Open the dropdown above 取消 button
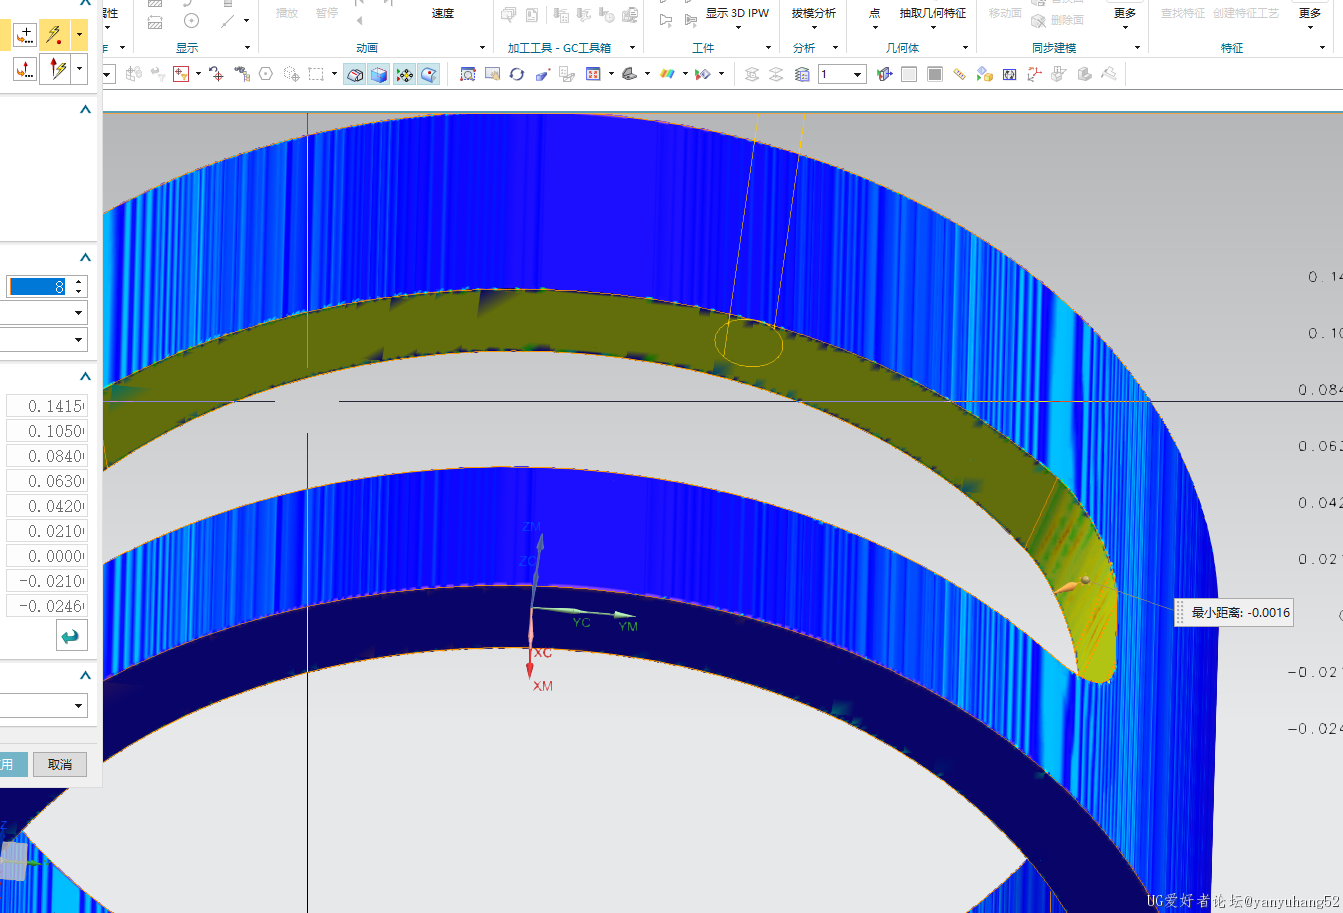The image size is (1343, 913). [44, 706]
